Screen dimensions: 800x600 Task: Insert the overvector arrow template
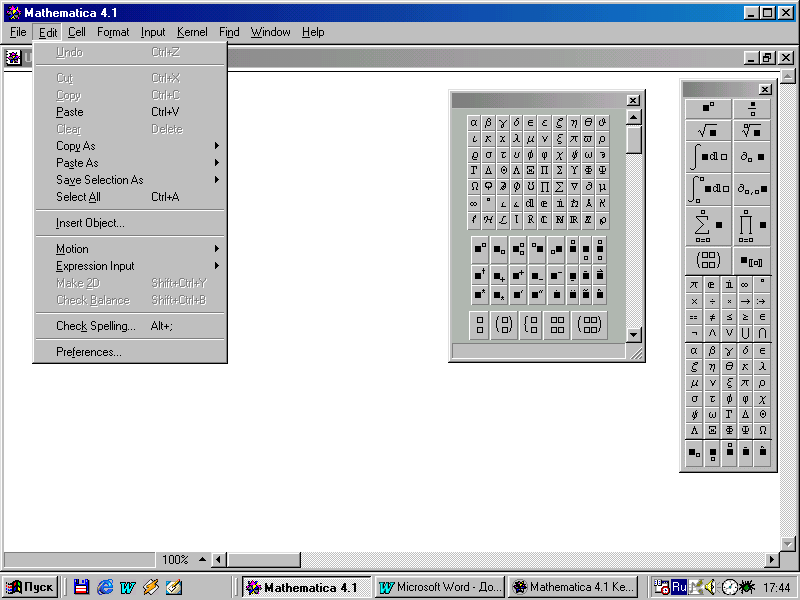tap(600, 276)
